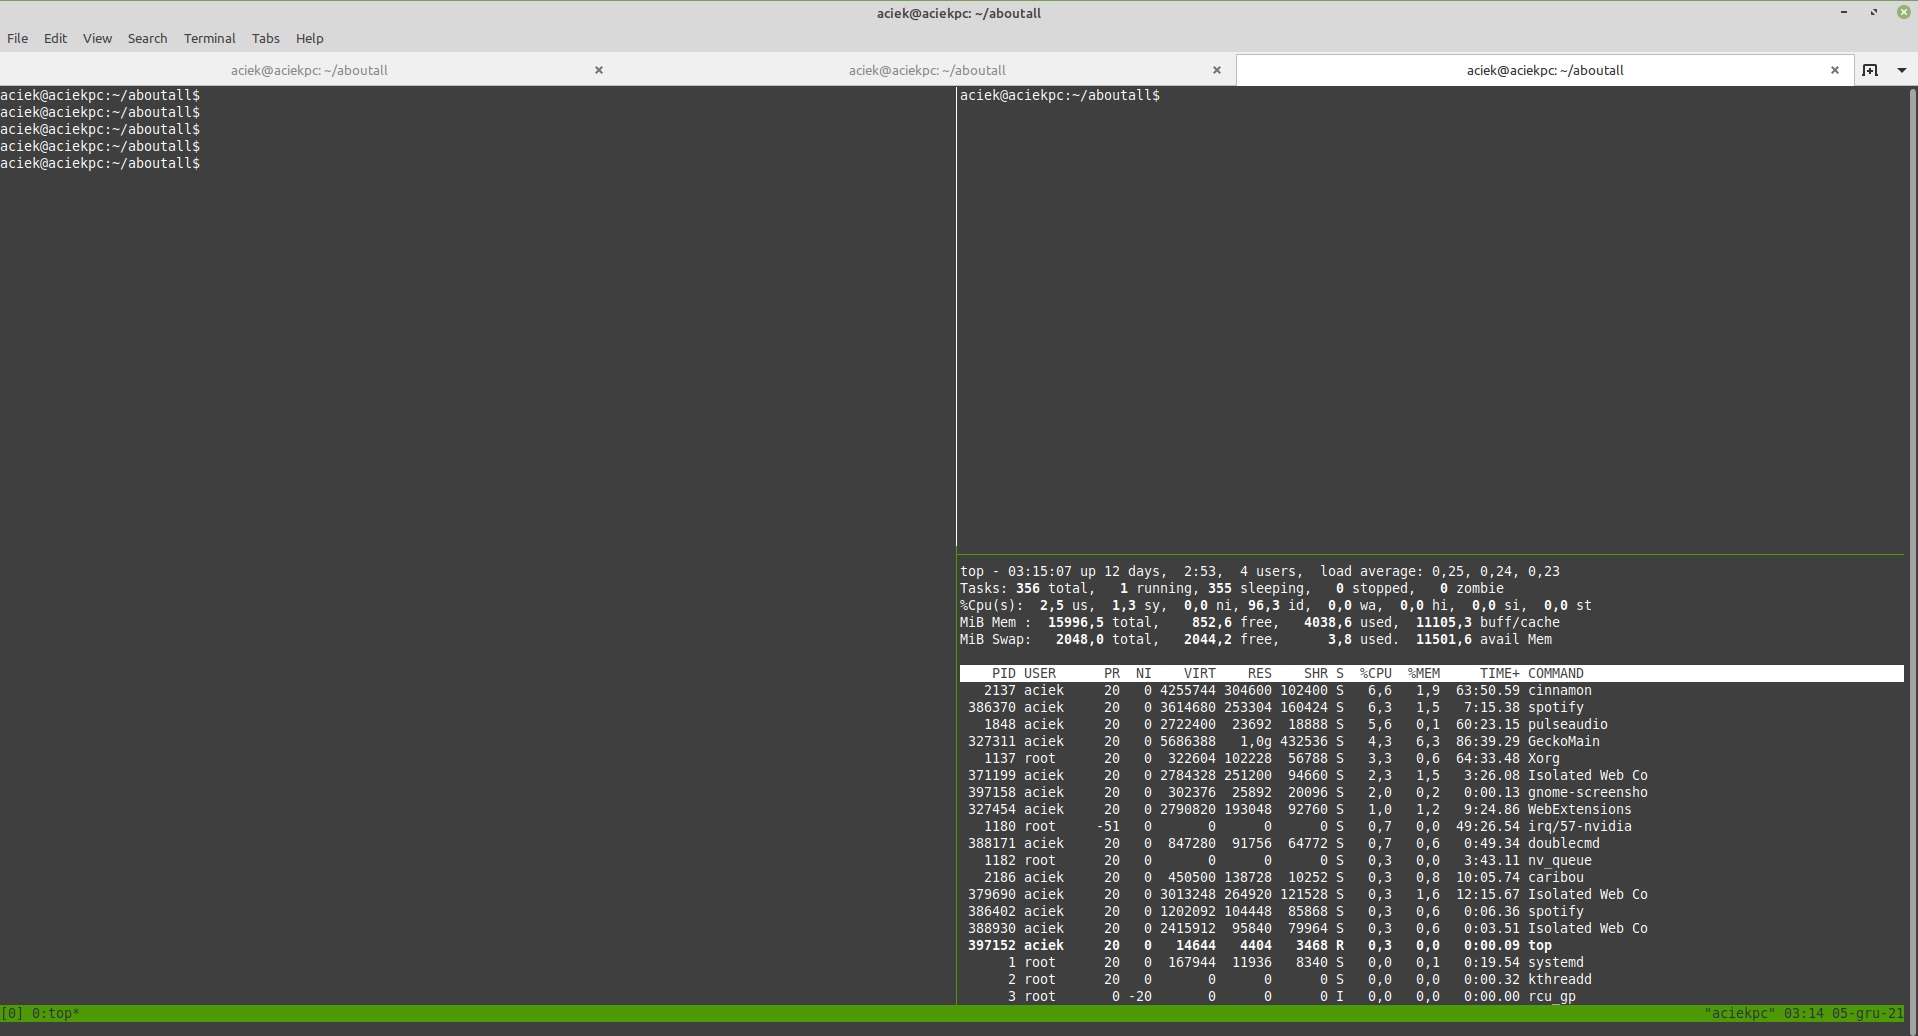Open the Search menu

coord(147,38)
